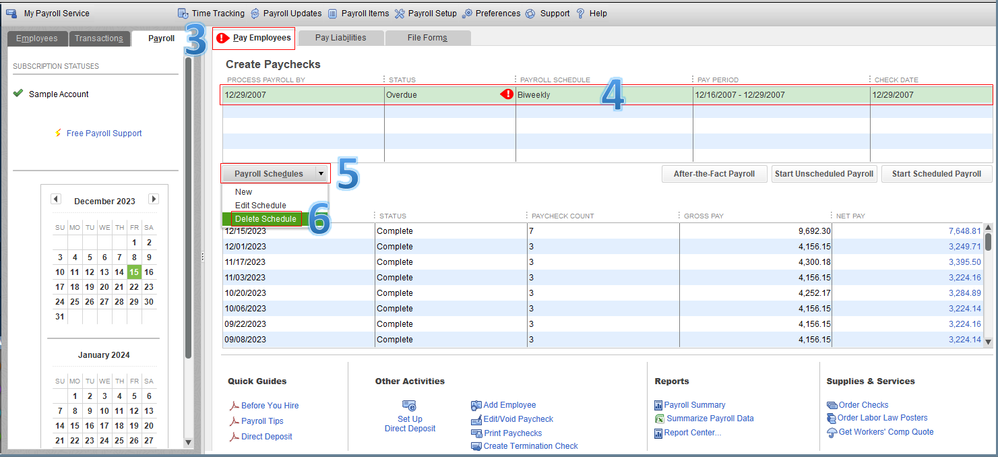Open the Pay Liabilities tab

(x=341, y=38)
